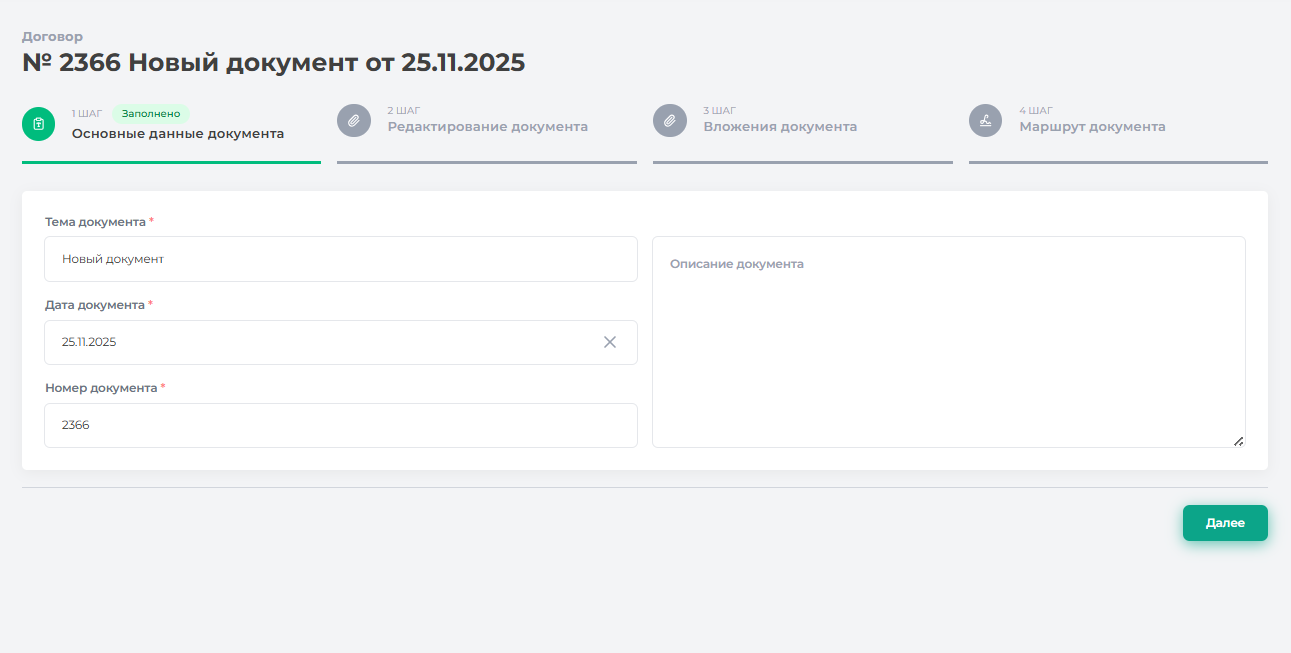Select the 'Маршрут документа' step

[1092, 127]
